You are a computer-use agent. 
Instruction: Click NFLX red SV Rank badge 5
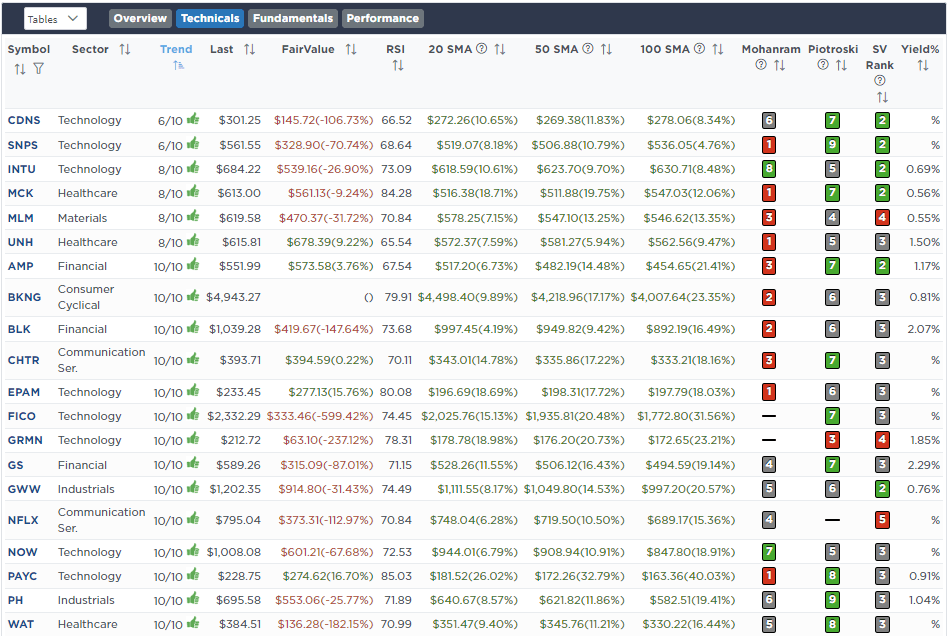tap(882, 520)
